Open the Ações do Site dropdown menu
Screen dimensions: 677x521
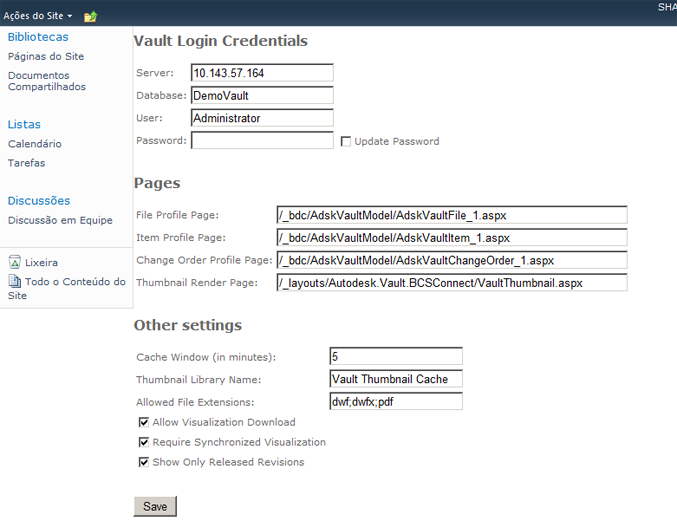(38, 16)
